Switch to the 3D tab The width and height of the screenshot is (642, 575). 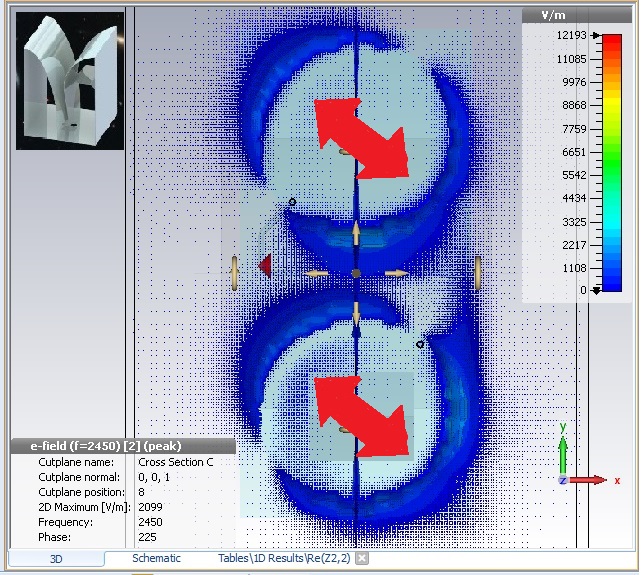56,559
